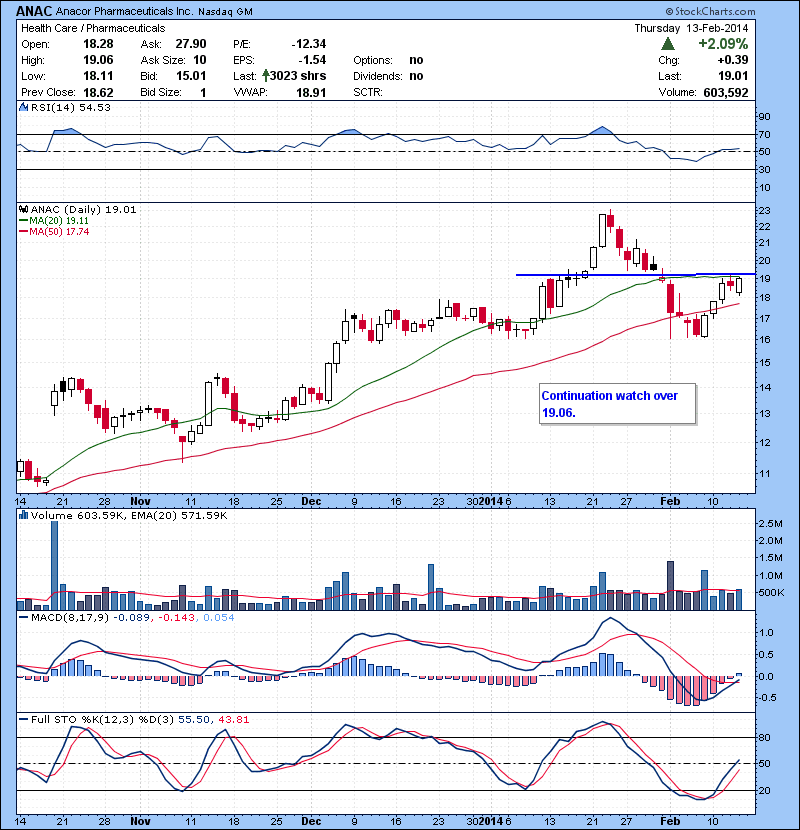Click the EPS value -1.54

click(x=311, y=60)
